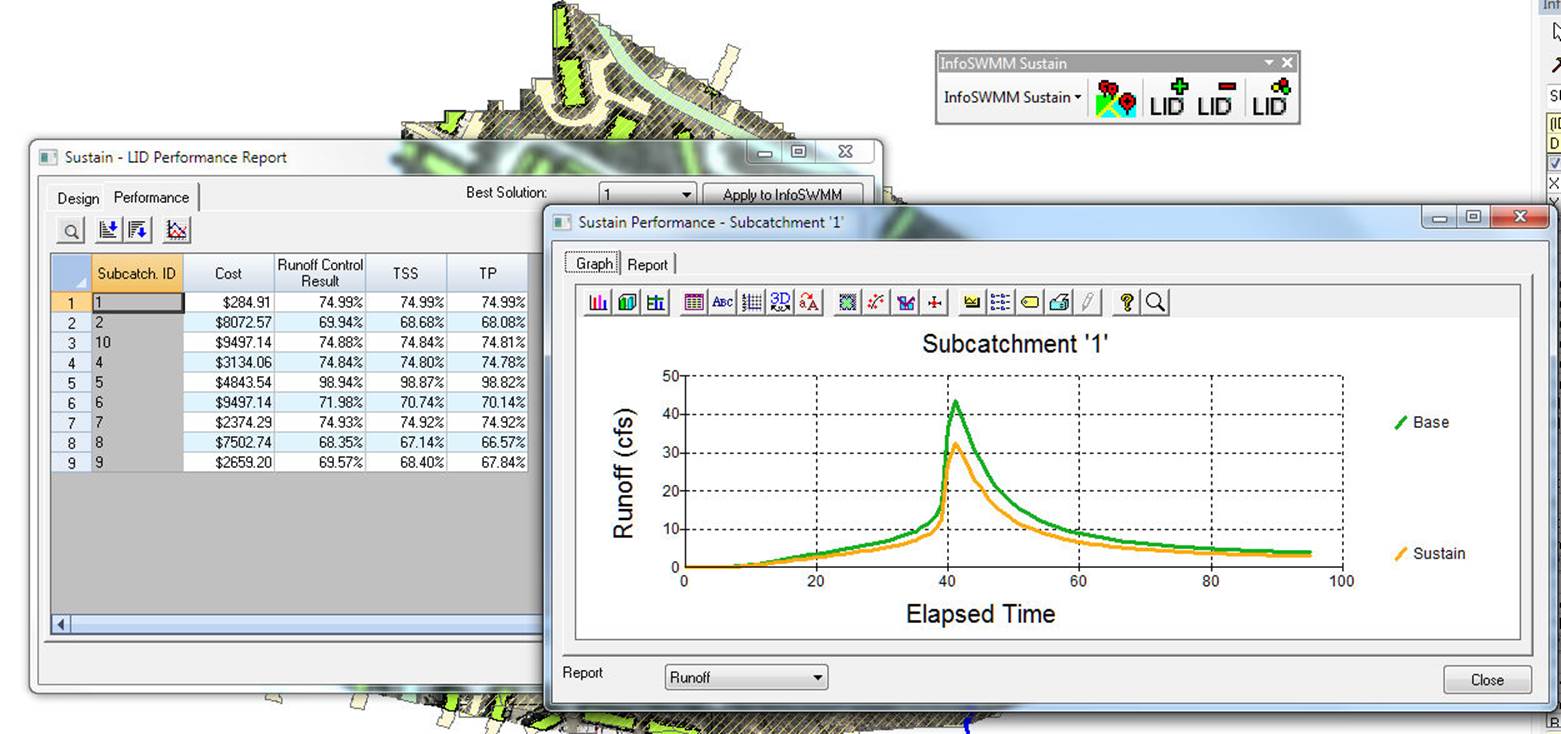The height and width of the screenshot is (734, 1561).
Task: Select Subcatch. ID cell '1'
Action: pyautogui.click(x=137, y=302)
